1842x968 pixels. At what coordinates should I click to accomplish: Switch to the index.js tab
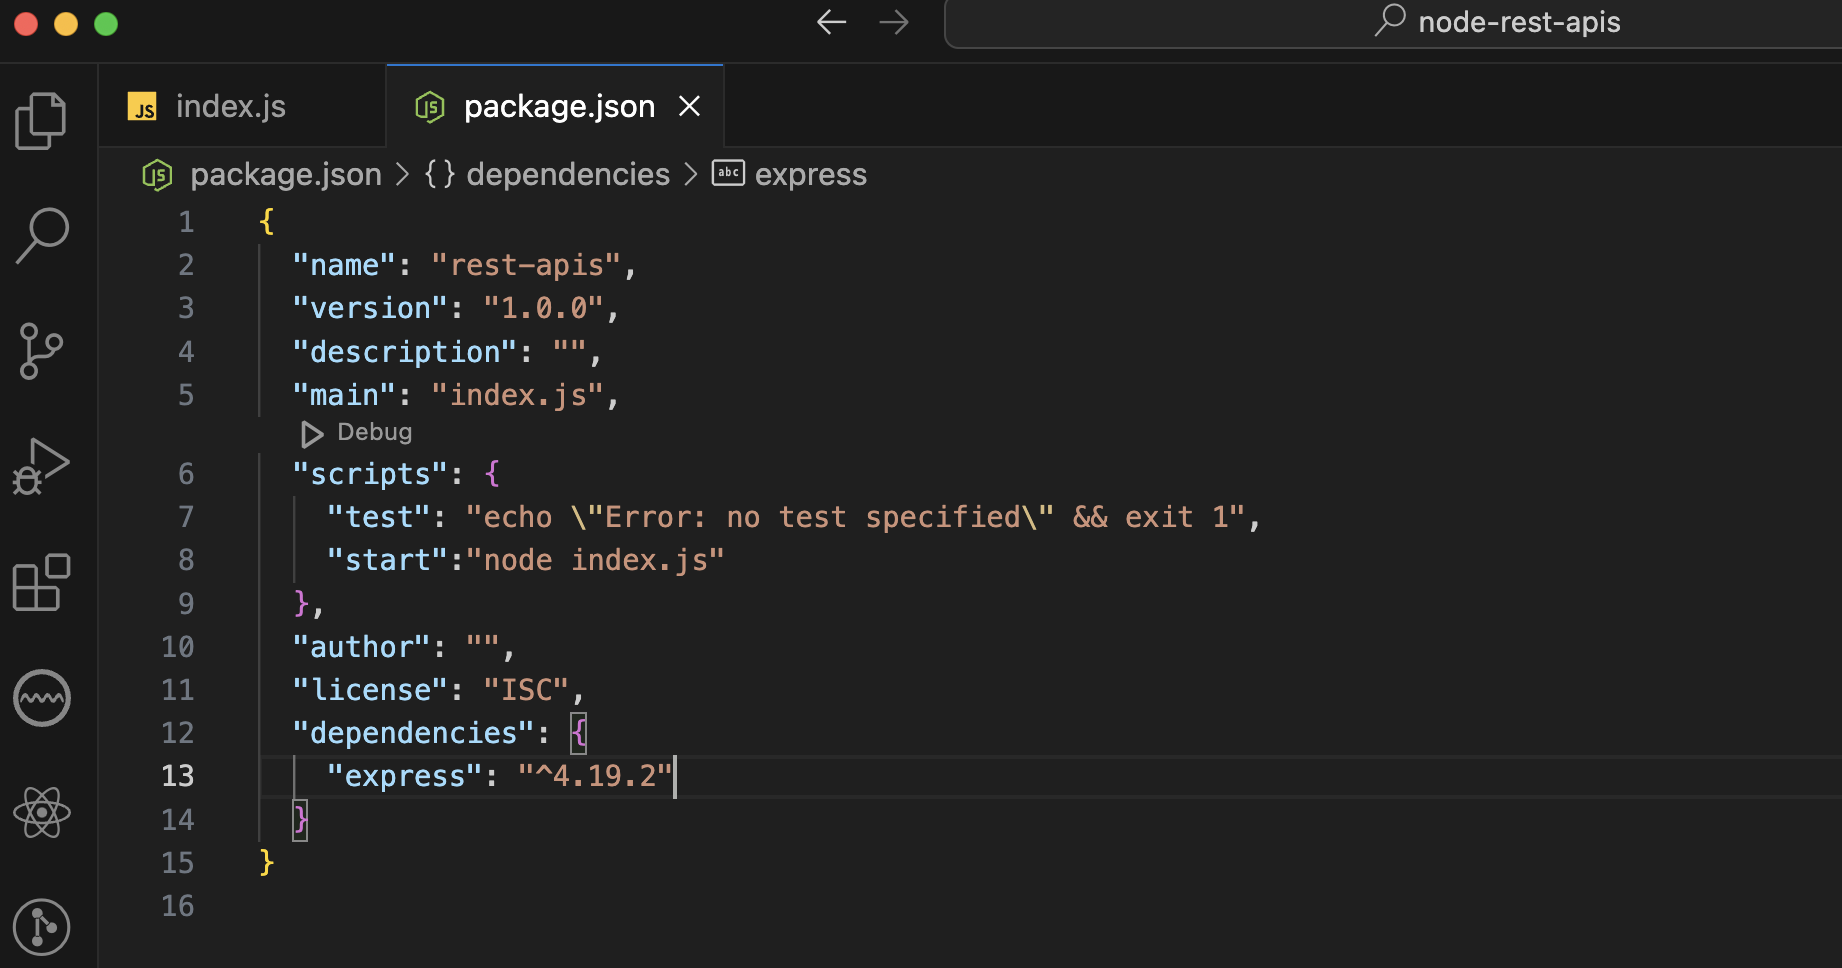coord(230,106)
